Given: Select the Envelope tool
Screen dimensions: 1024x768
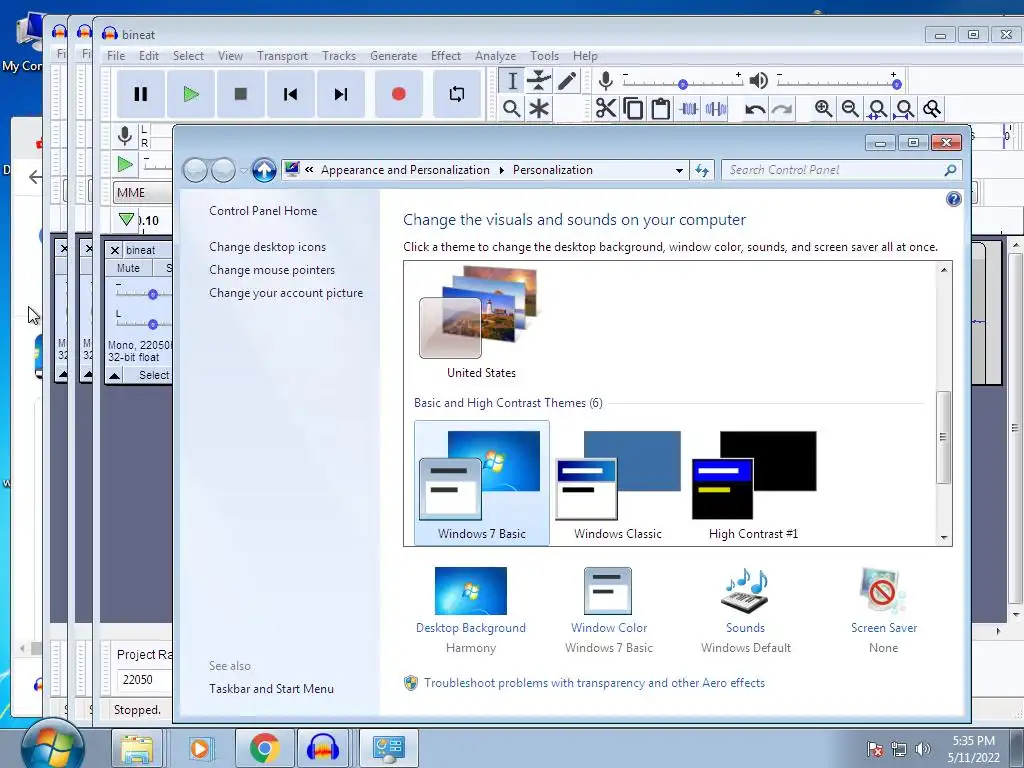Looking at the screenshot, I should [x=539, y=81].
